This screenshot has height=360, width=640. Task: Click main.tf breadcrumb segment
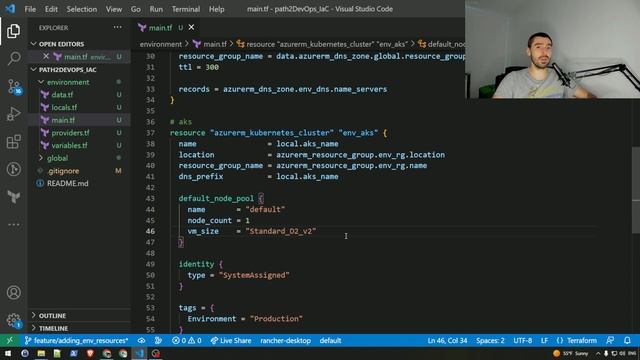[x=210, y=44]
